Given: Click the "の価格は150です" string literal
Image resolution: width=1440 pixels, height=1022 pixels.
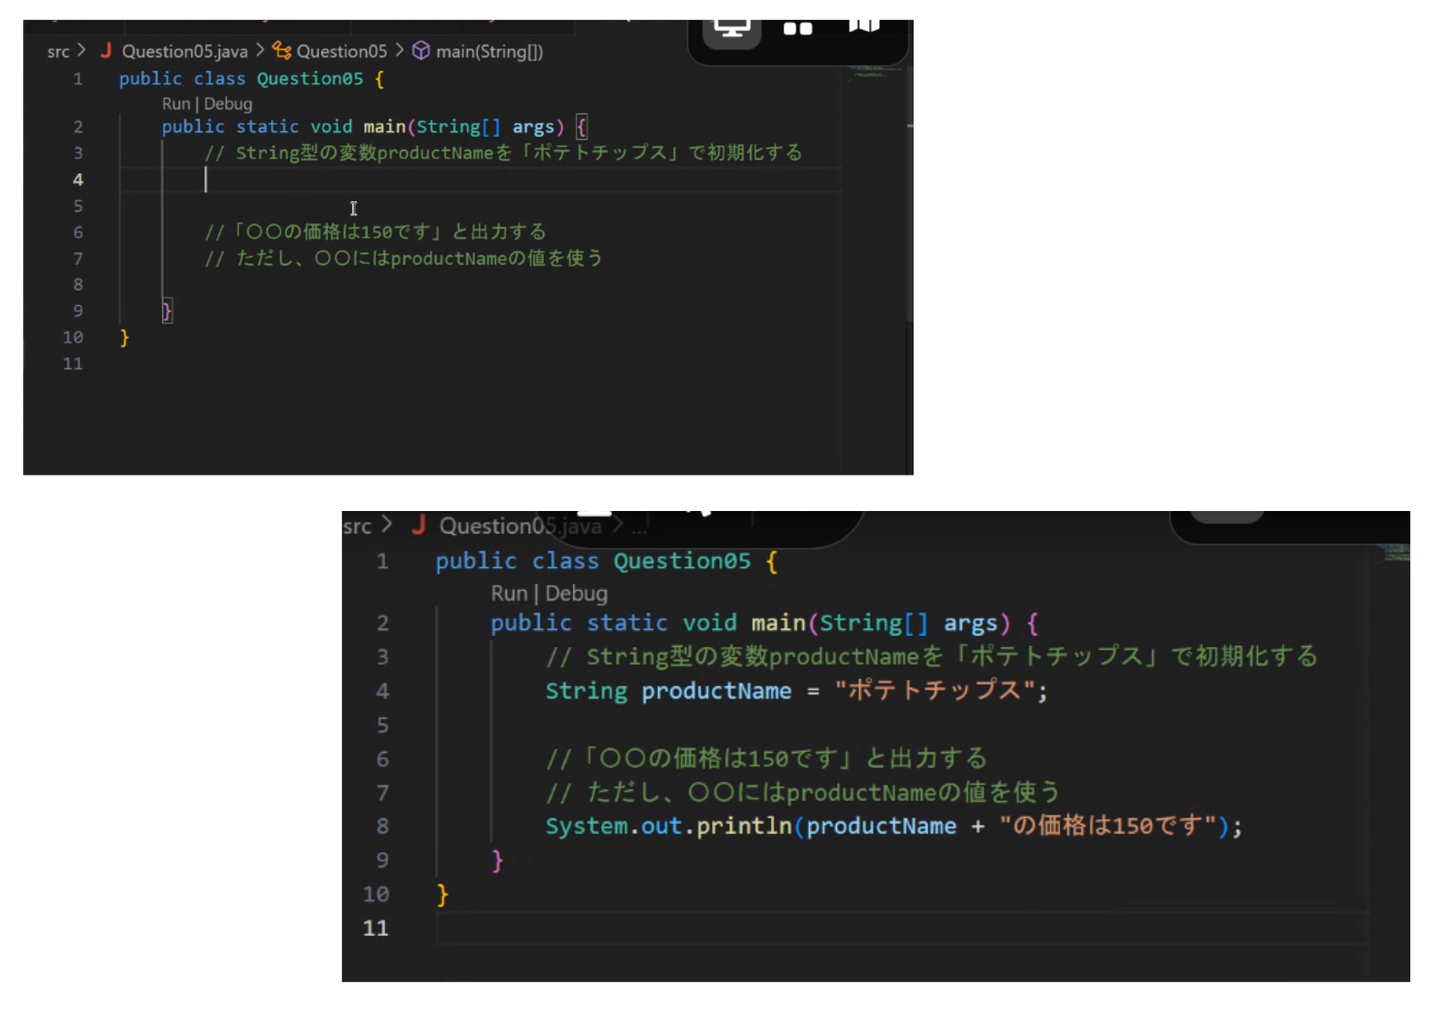Looking at the screenshot, I should (x=1108, y=826).
